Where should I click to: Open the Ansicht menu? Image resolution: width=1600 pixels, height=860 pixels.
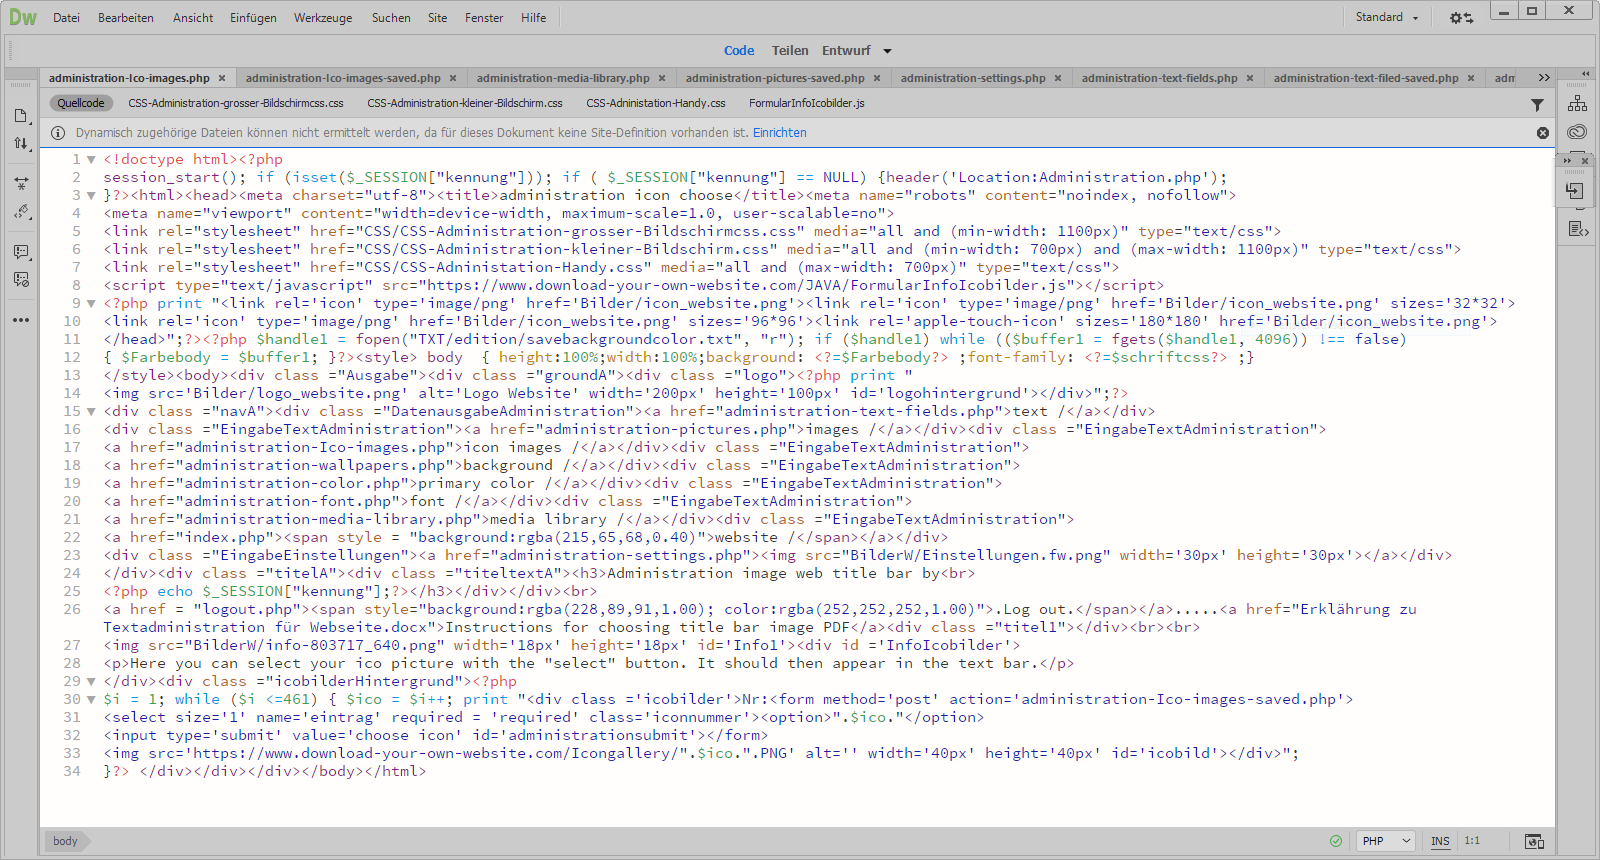(x=193, y=18)
